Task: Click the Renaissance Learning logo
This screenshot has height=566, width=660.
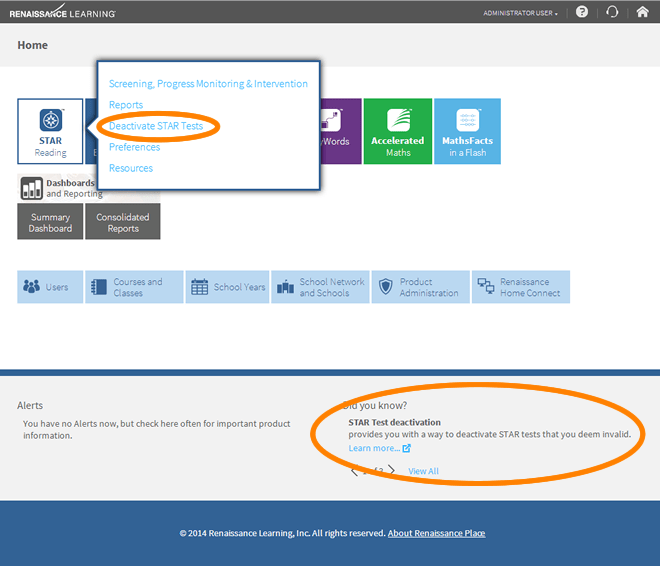Action: click(62, 12)
